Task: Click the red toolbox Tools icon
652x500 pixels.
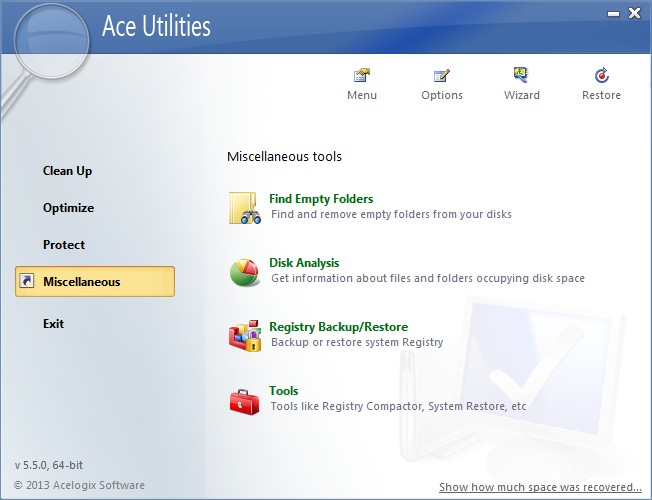Action: click(244, 401)
